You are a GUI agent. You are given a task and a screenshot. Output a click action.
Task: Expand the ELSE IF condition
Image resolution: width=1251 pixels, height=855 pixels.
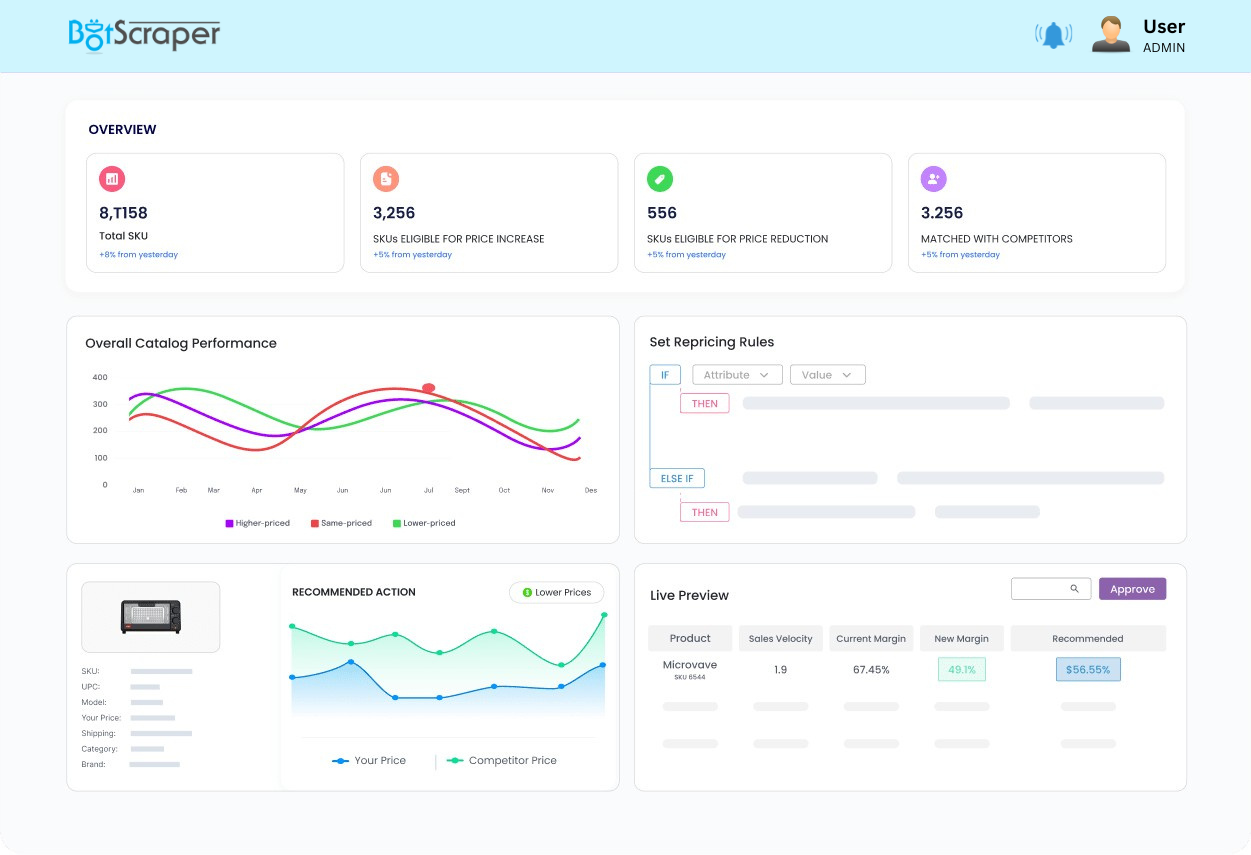point(676,478)
